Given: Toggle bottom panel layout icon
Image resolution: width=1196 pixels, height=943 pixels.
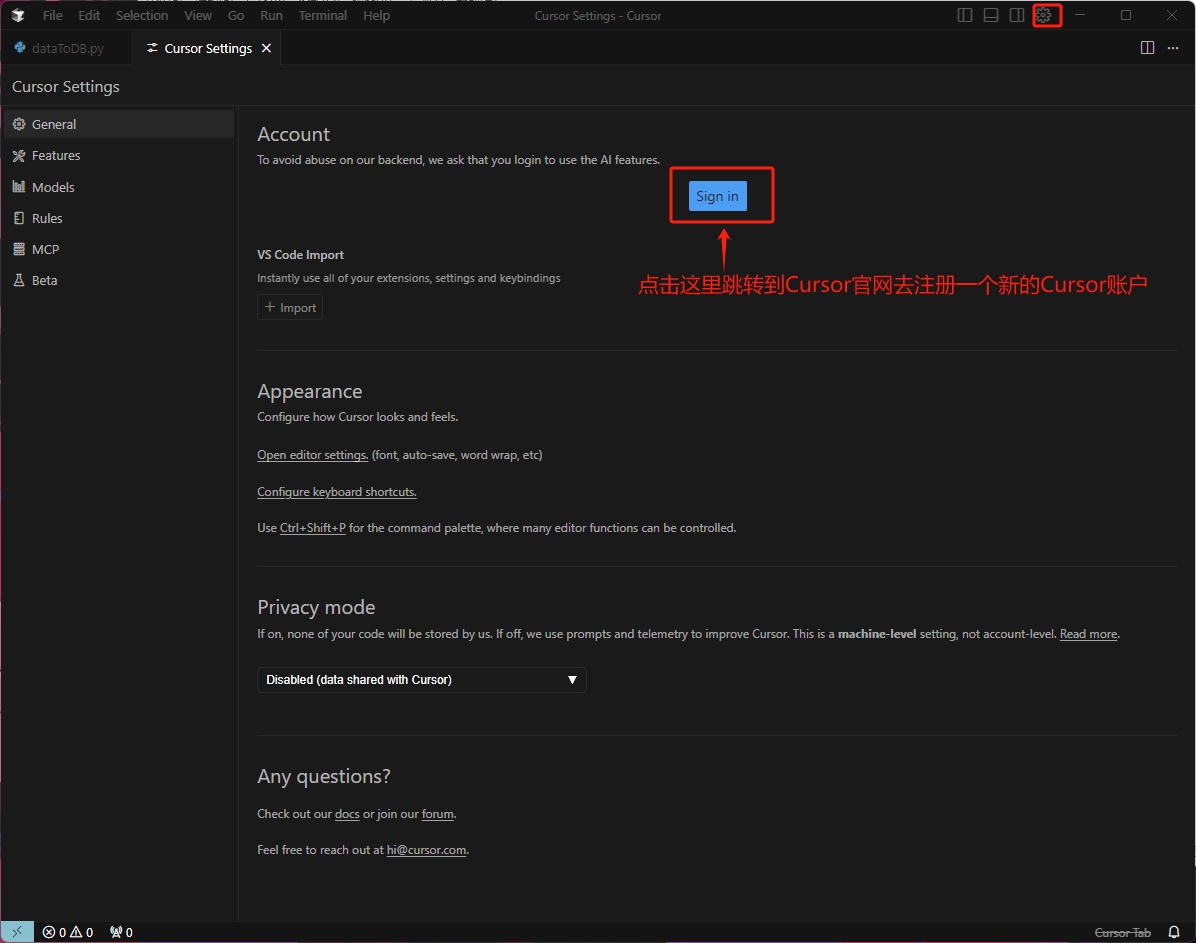Looking at the screenshot, I should click(x=991, y=15).
